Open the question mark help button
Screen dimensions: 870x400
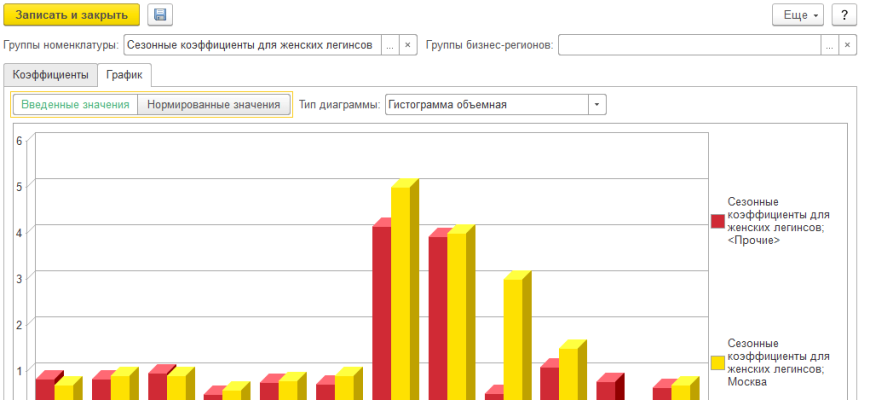click(845, 15)
